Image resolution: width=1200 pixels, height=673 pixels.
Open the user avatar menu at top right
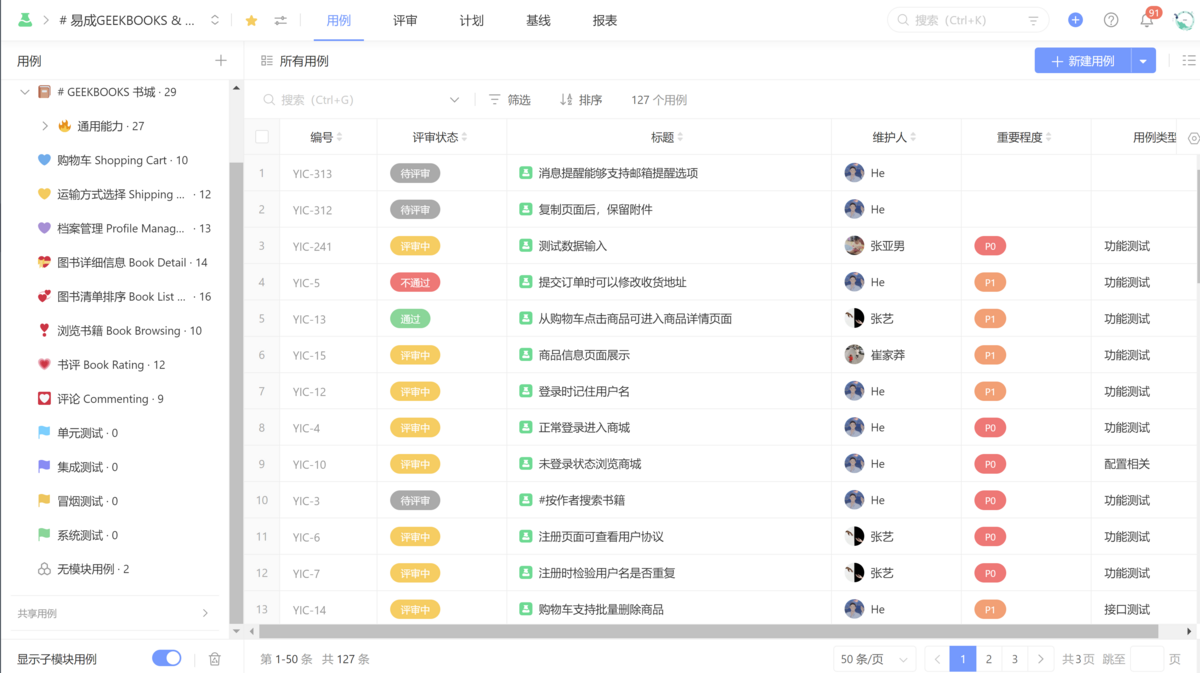(x=1184, y=19)
